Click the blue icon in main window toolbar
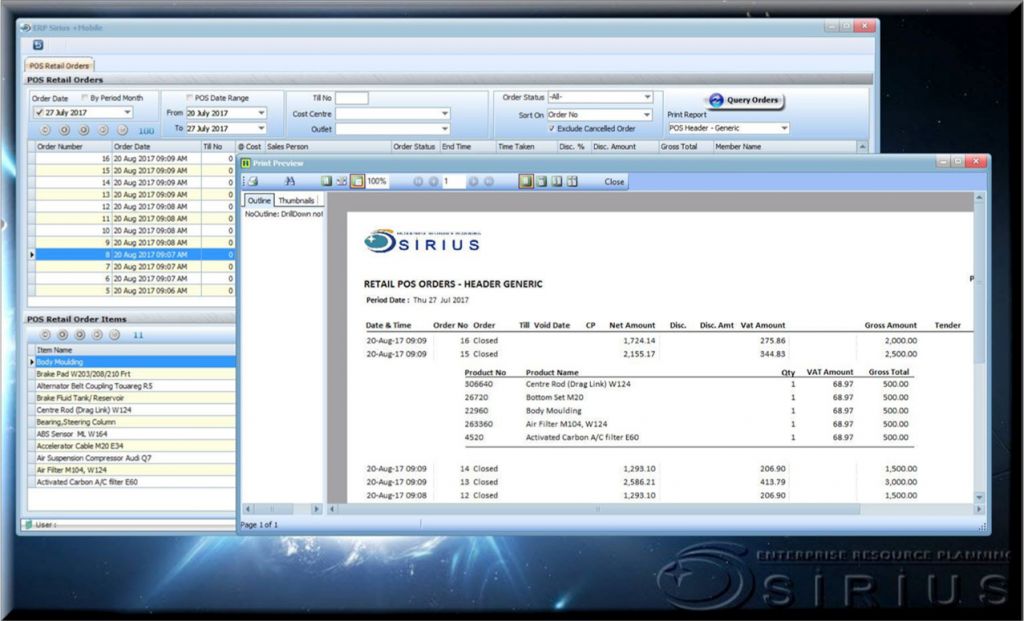1024x621 pixels. [38, 45]
